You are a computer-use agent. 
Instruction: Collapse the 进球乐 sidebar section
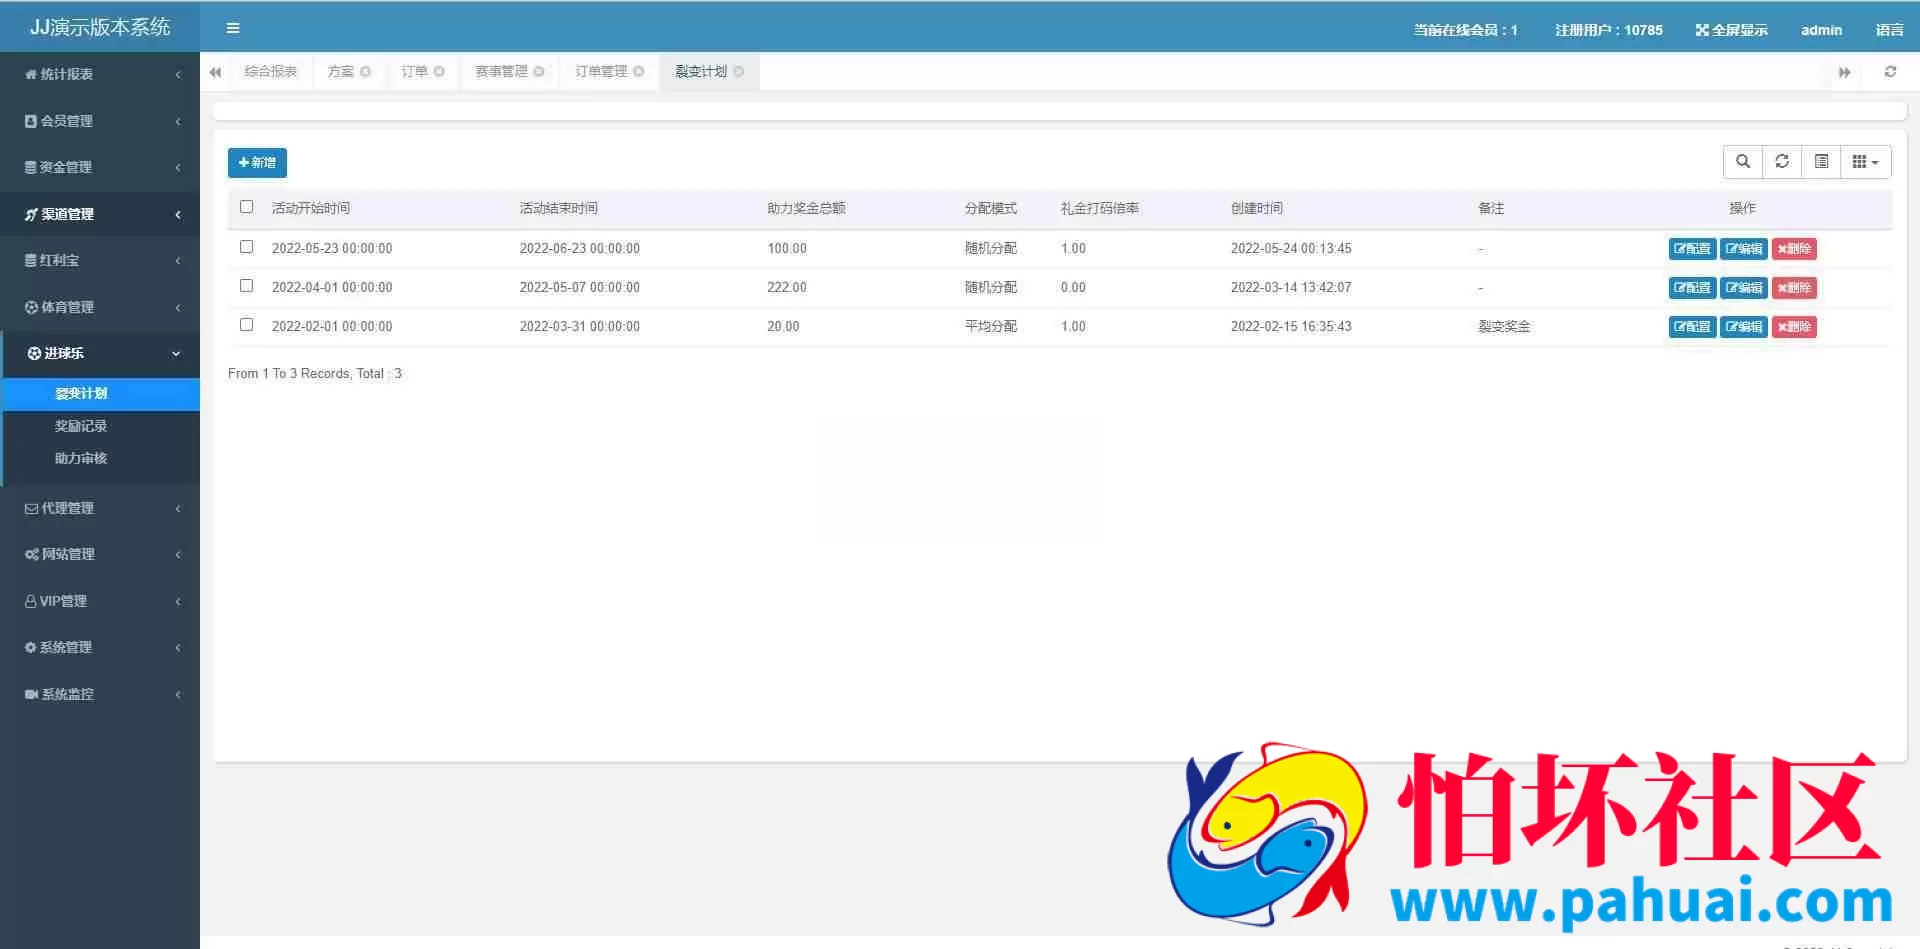[100, 353]
